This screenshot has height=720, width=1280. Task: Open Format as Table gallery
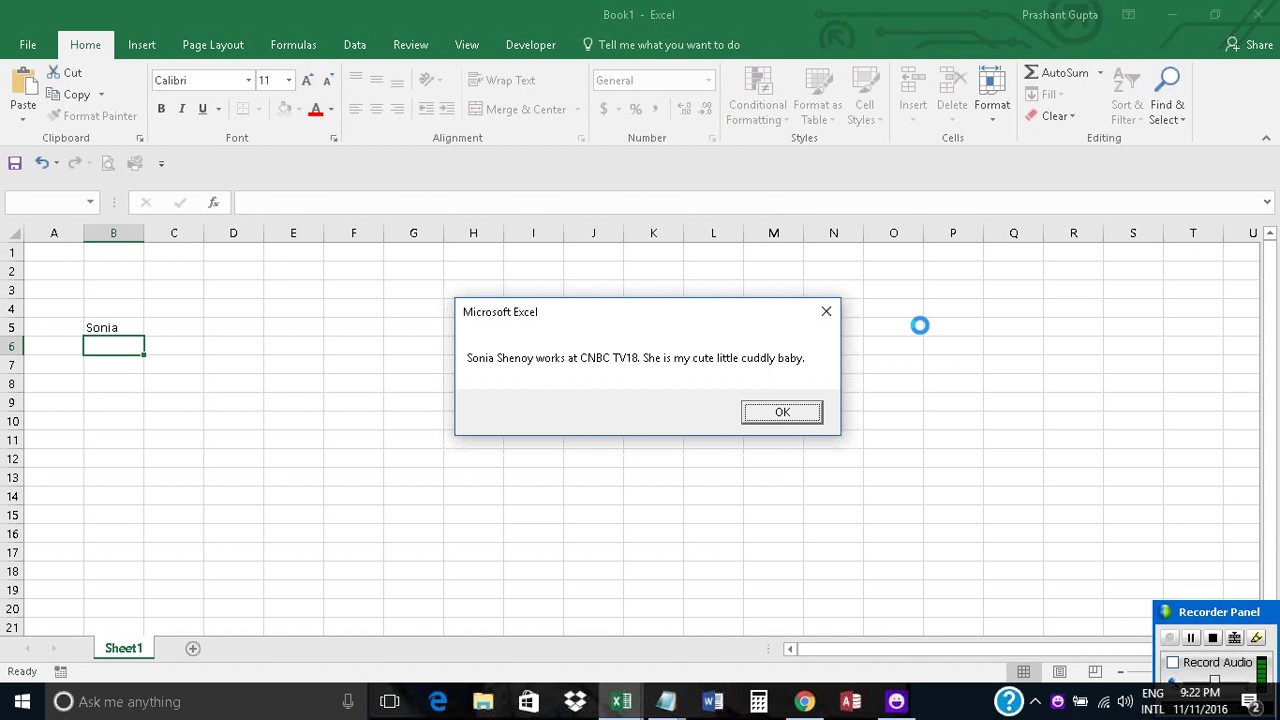coord(818,96)
